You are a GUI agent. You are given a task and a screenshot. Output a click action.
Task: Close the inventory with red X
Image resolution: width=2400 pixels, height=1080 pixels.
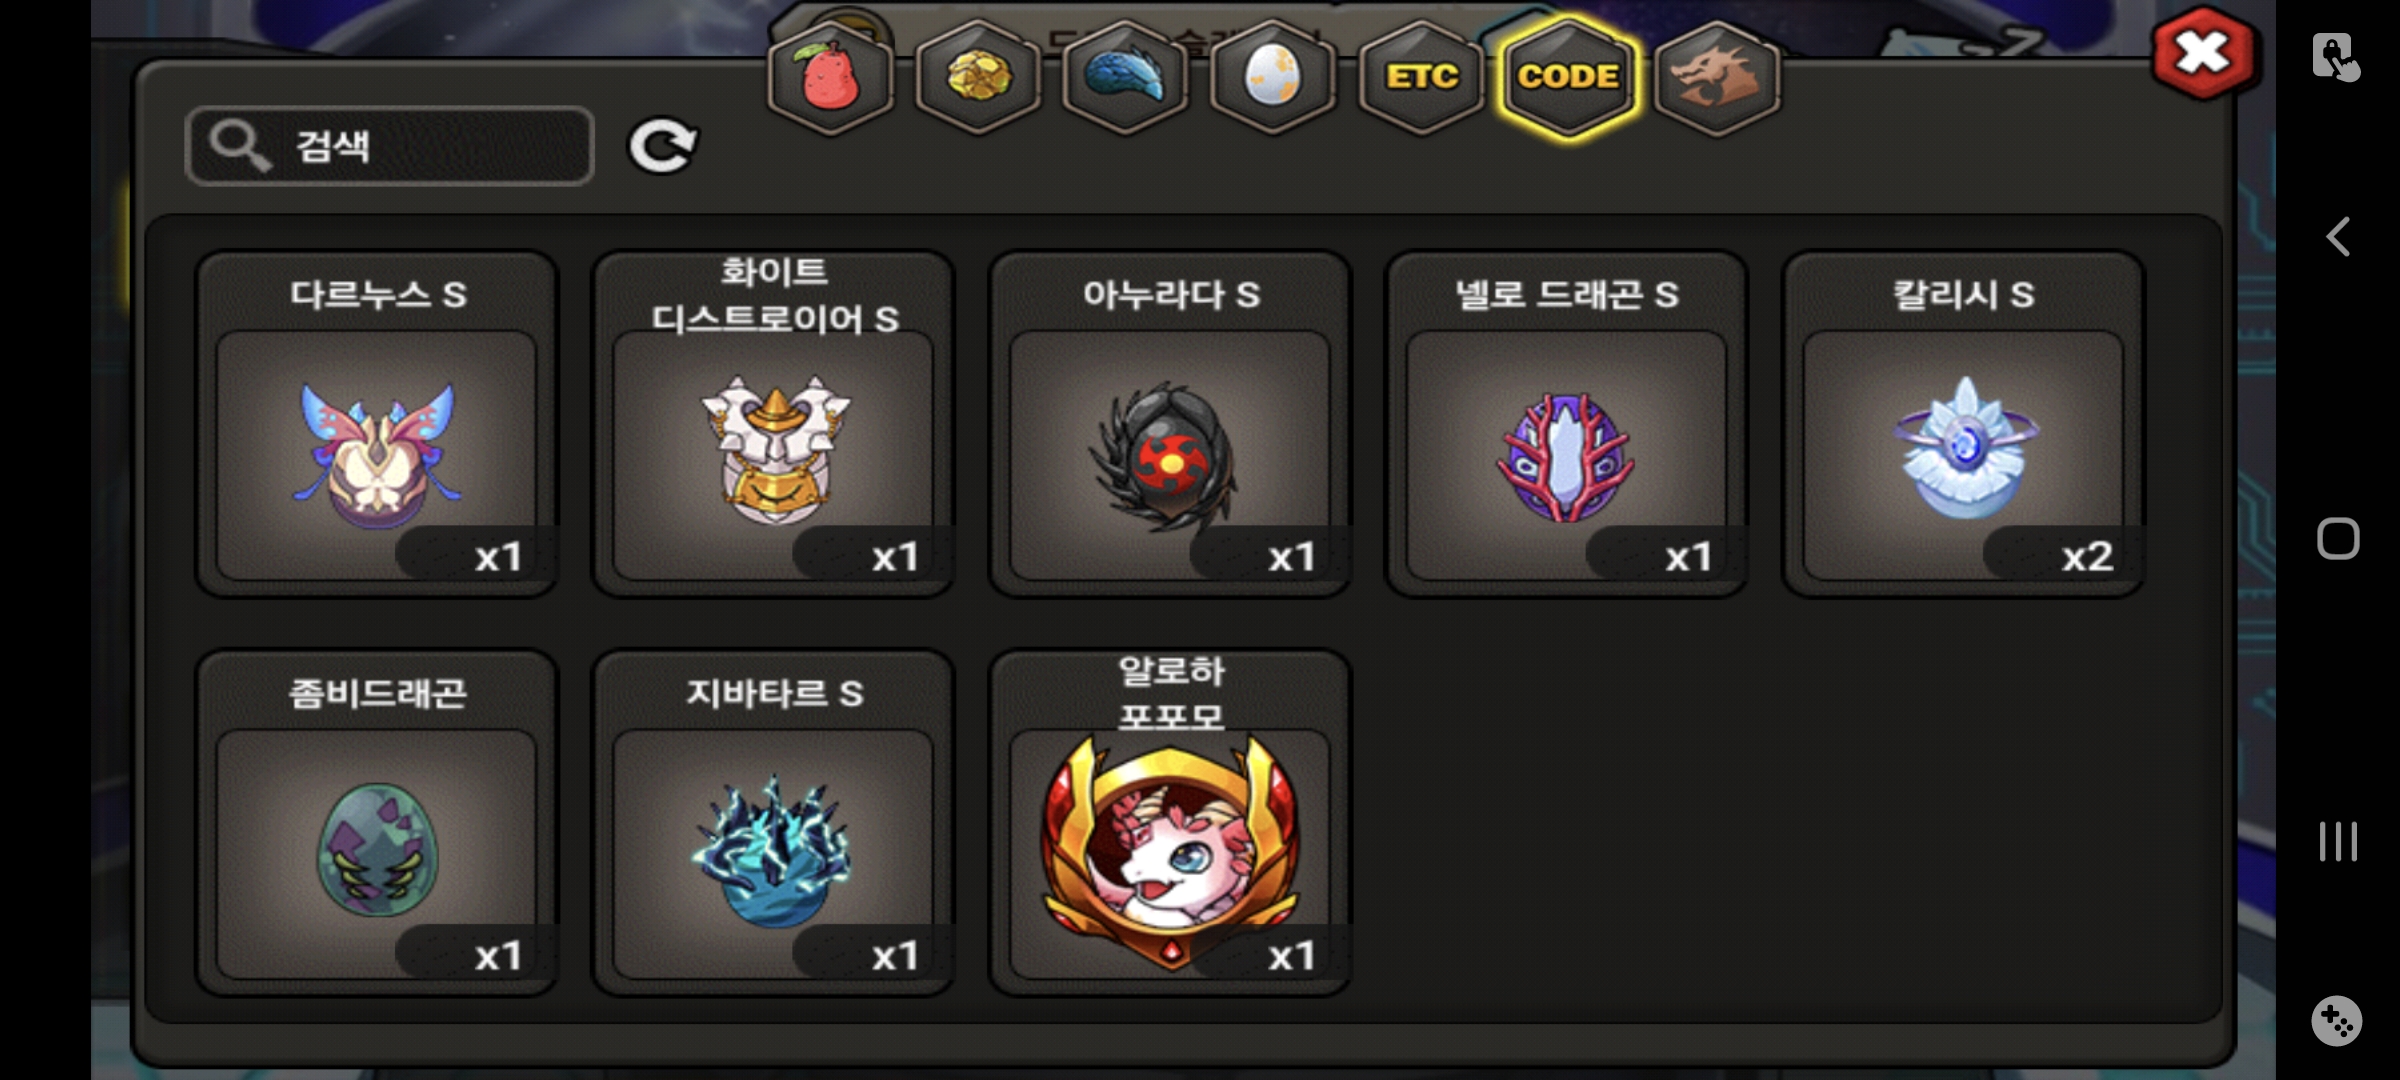tap(2203, 53)
